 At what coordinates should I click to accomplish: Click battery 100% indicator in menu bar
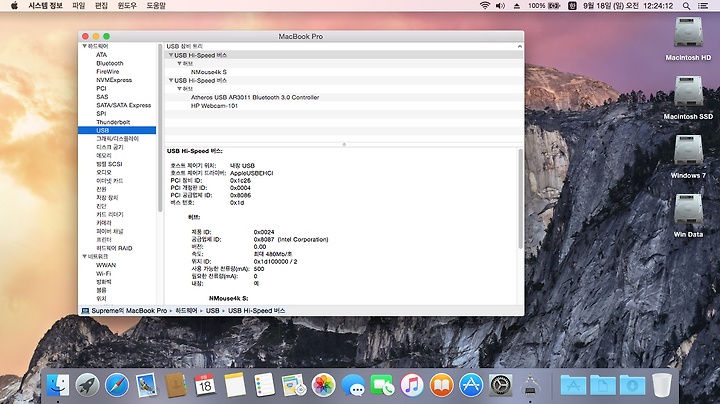(x=544, y=6)
